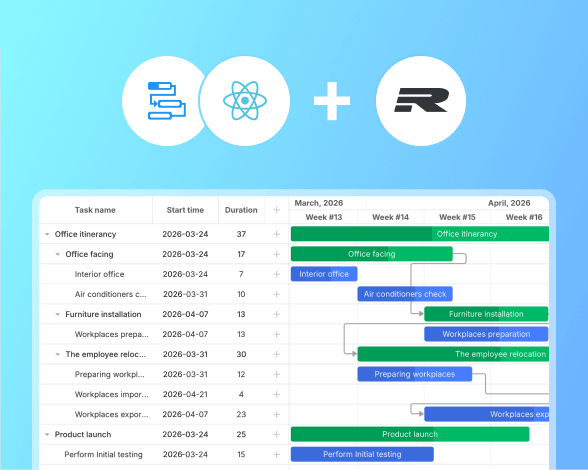Collapse the Office itinerary tree node
Viewport: 588px width, 470px height.
pos(47,234)
